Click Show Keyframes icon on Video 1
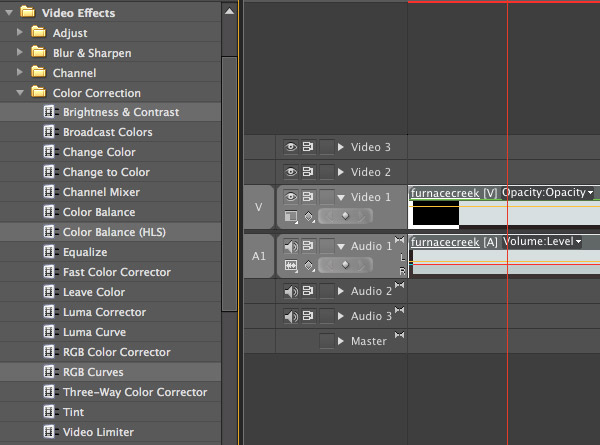600x445 pixels. 309,217
